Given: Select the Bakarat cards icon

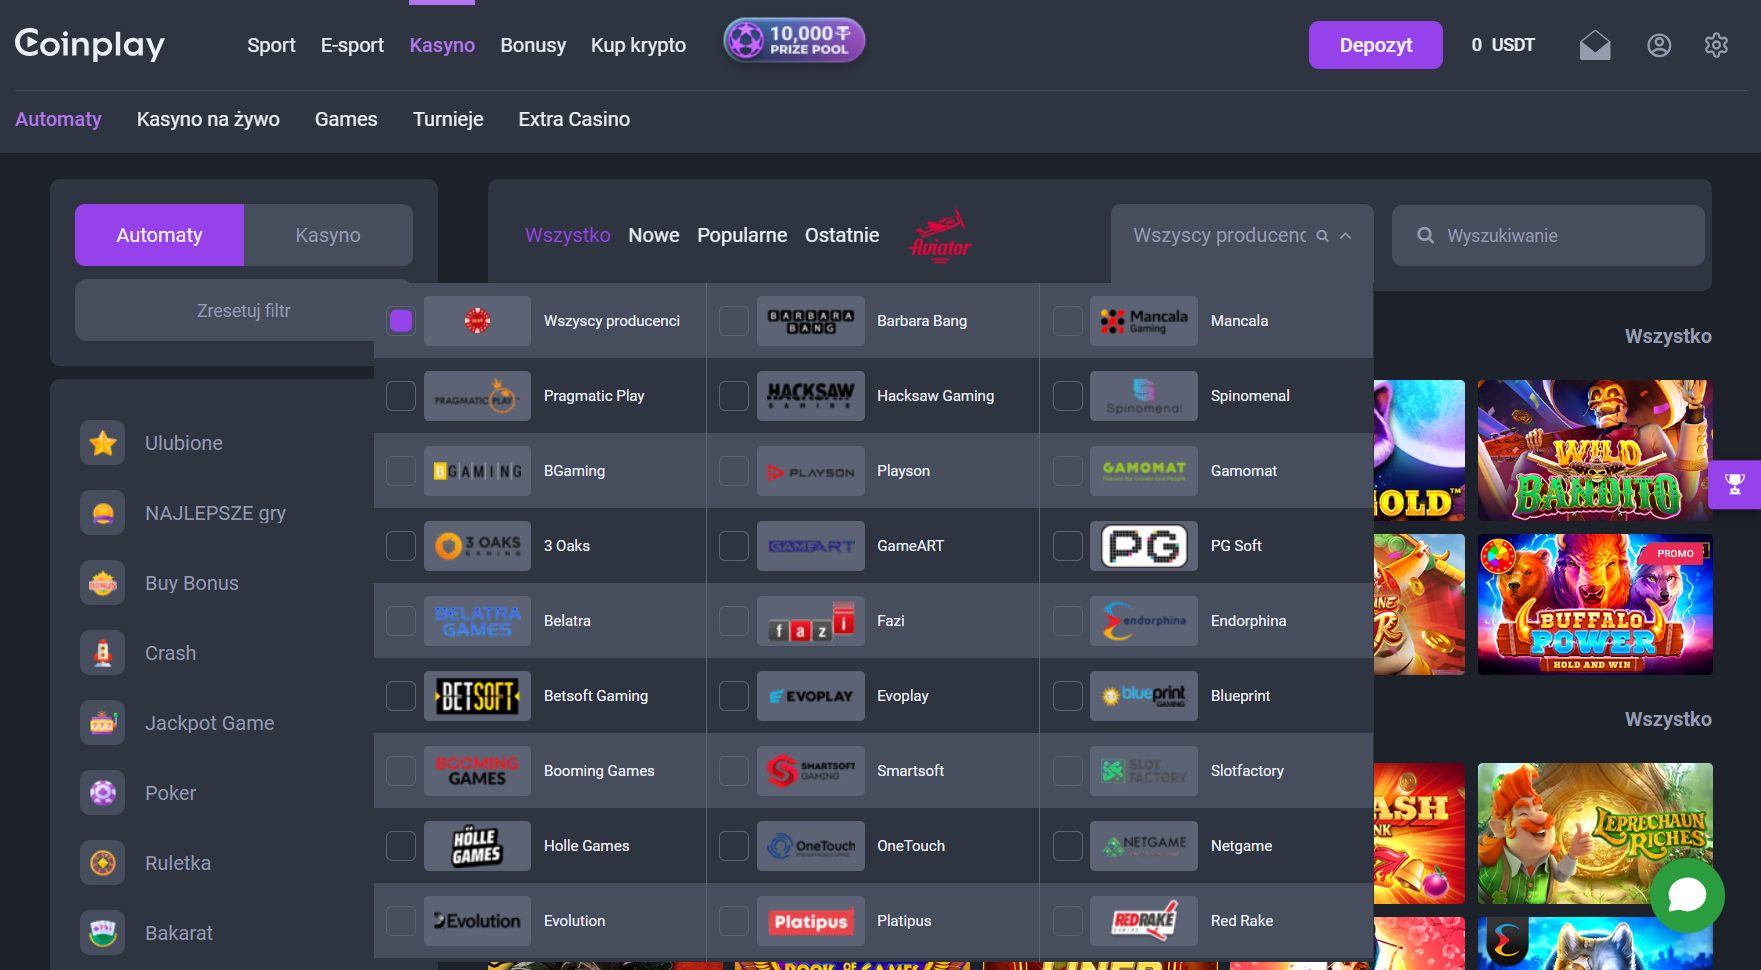Looking at the screenshot, I should click(x=103, y=933).
